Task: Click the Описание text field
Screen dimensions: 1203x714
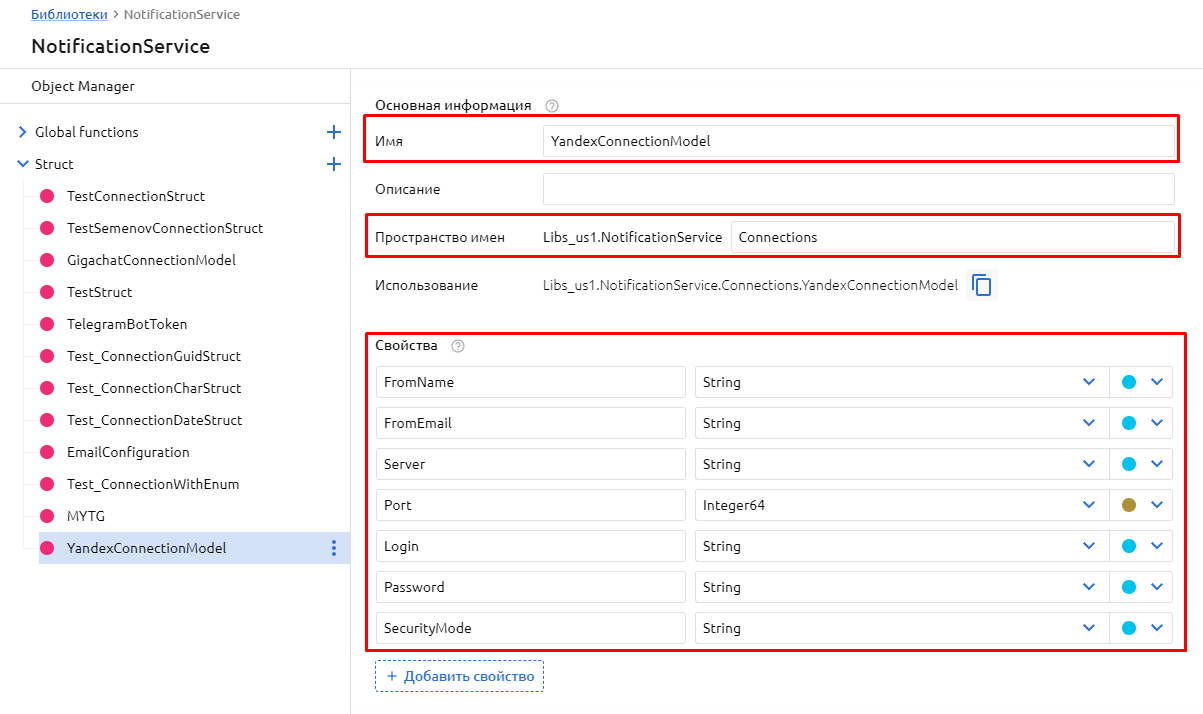Action: (858, 189)
